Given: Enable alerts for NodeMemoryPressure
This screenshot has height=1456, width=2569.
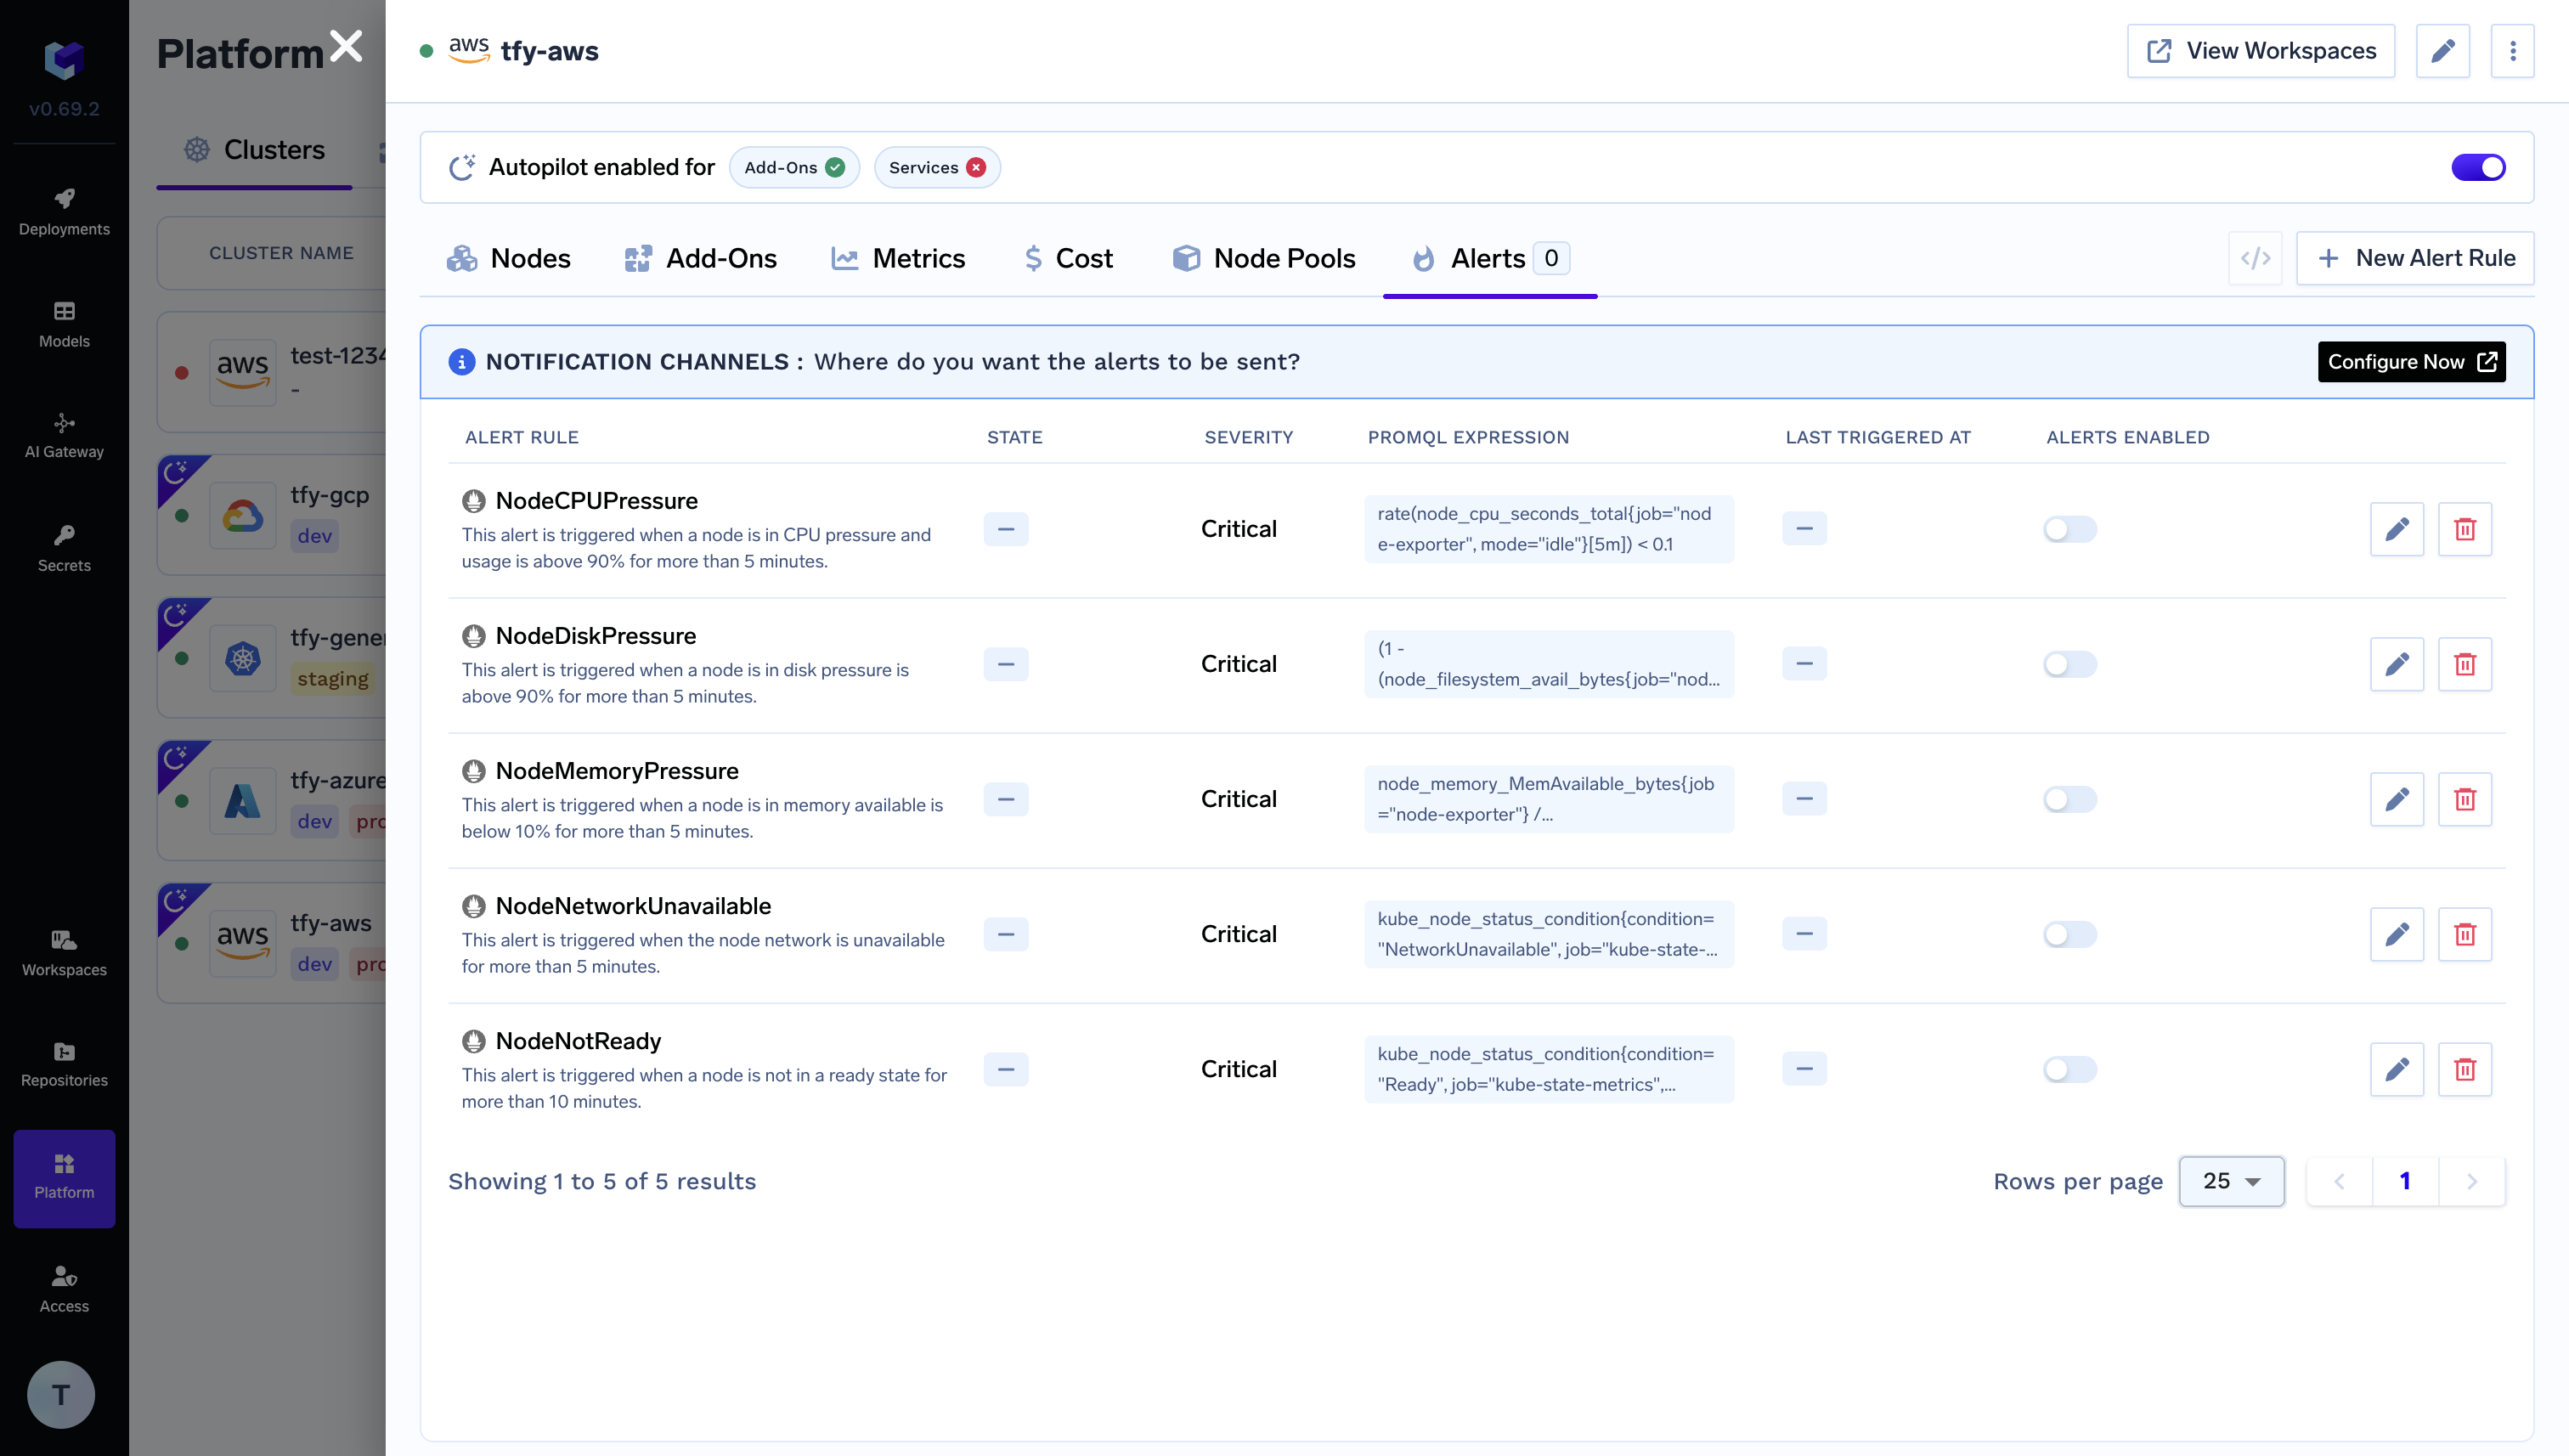Looking at the screenshot, I should click(x=2069, y=799).
